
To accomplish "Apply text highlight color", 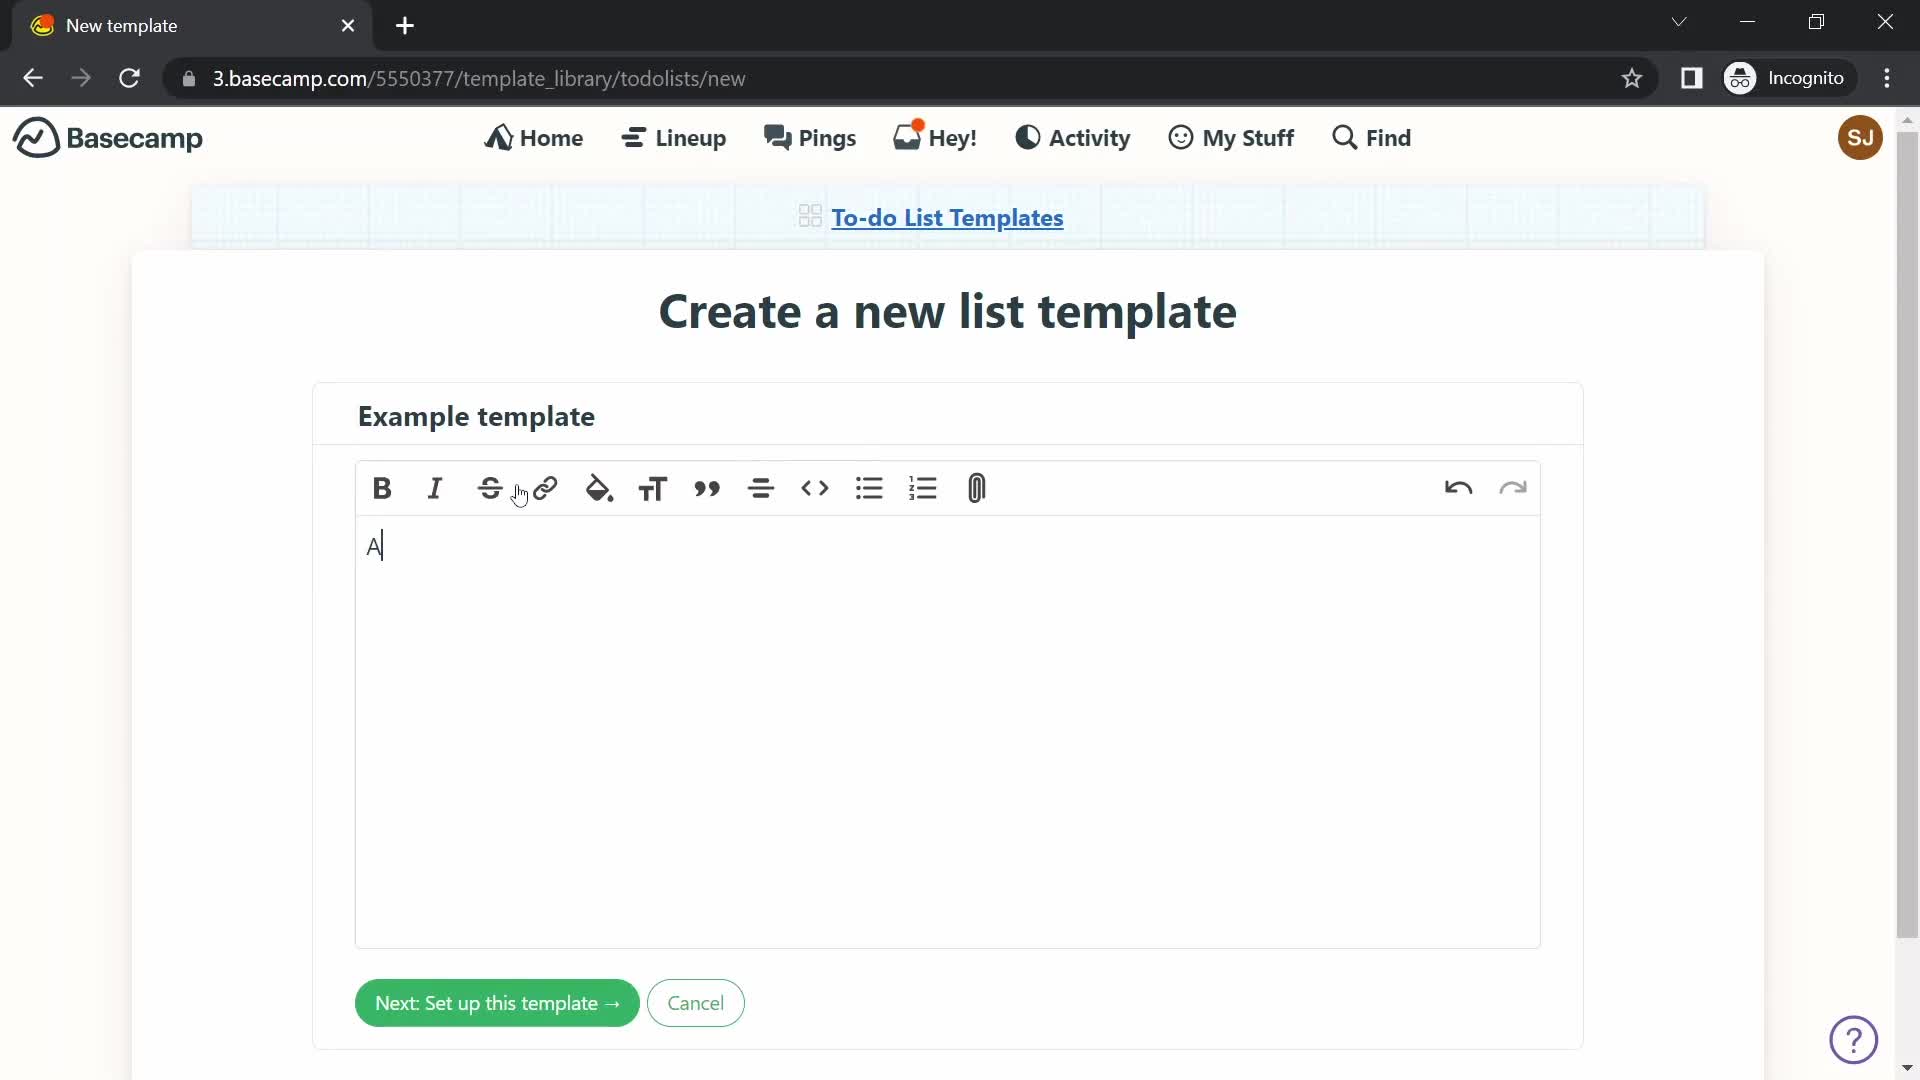I will click(600, 489).
